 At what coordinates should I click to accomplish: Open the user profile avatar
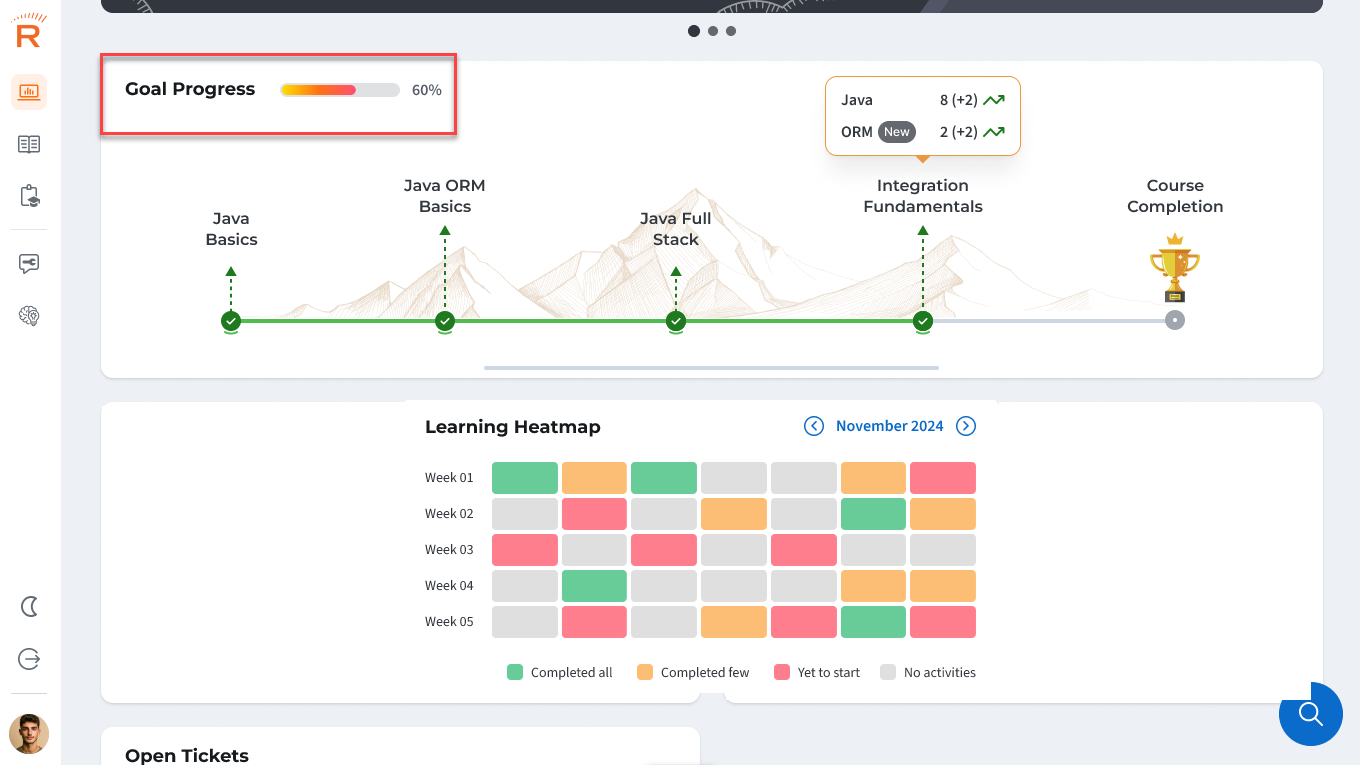29,734
